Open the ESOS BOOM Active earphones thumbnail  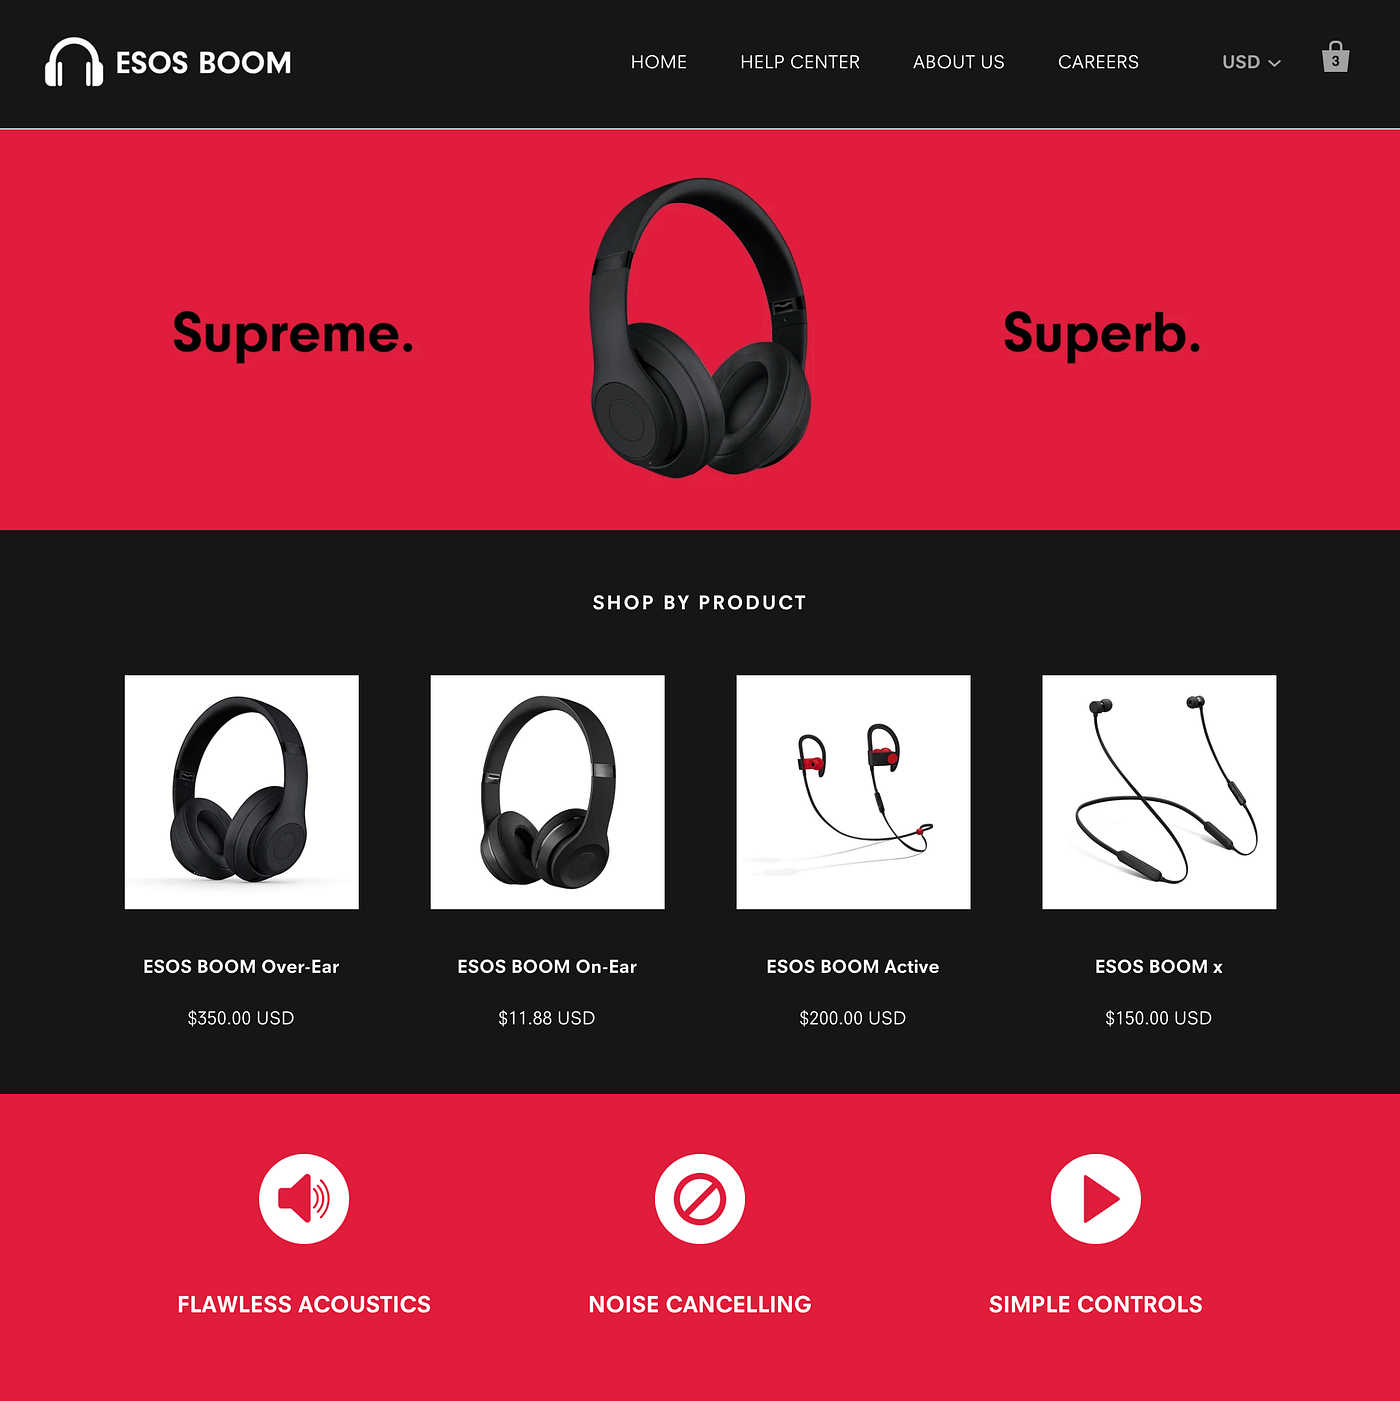(854, 792)
